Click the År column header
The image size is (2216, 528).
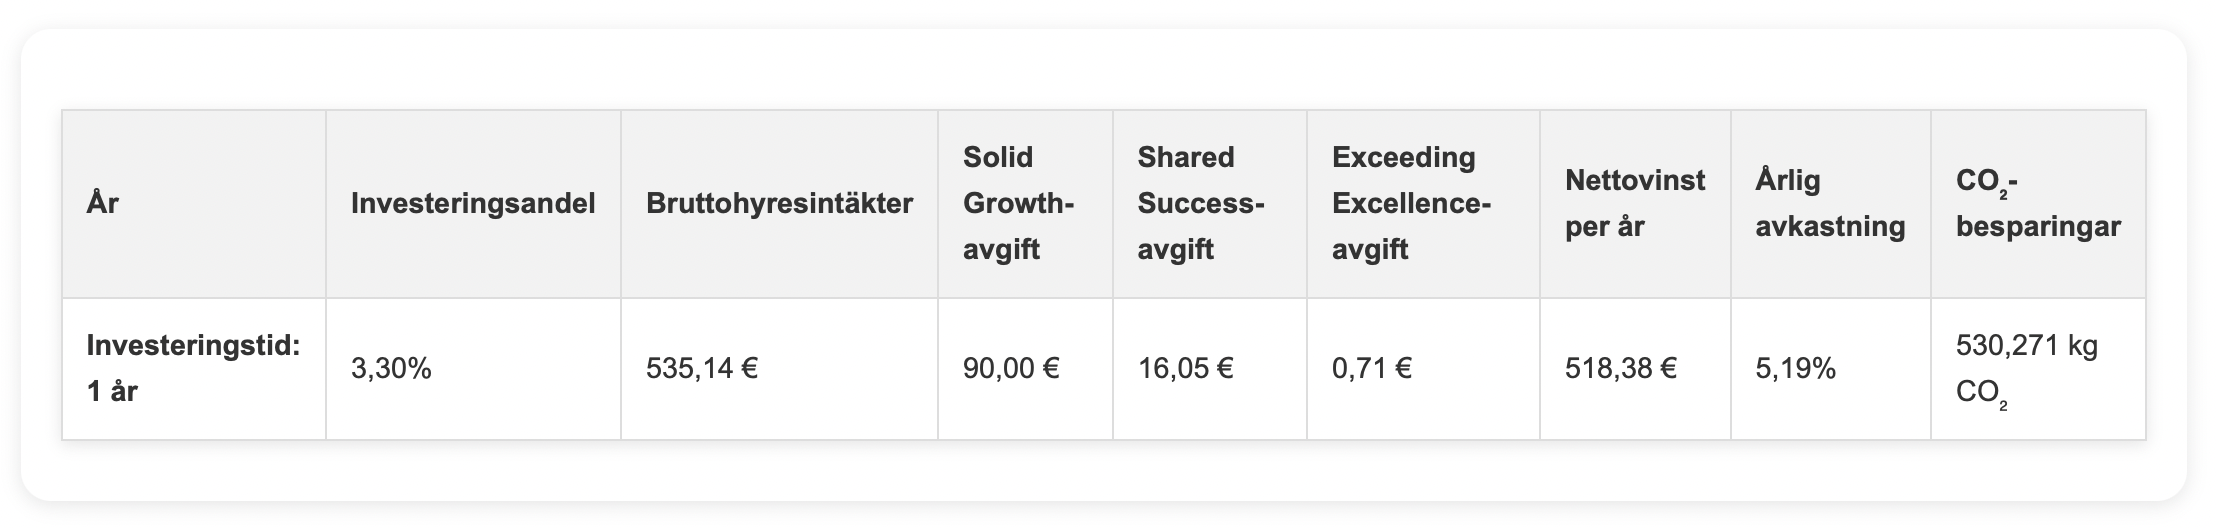[x=103, y=204]
